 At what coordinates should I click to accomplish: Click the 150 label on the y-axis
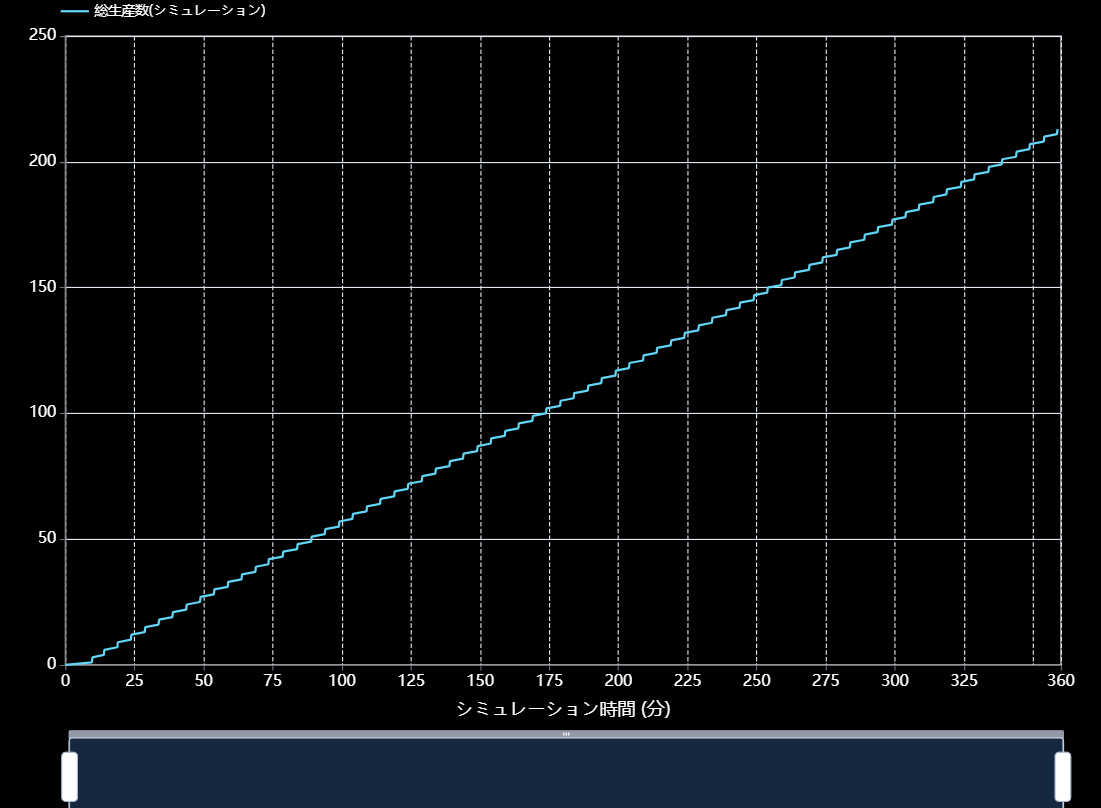click(43, 287)
